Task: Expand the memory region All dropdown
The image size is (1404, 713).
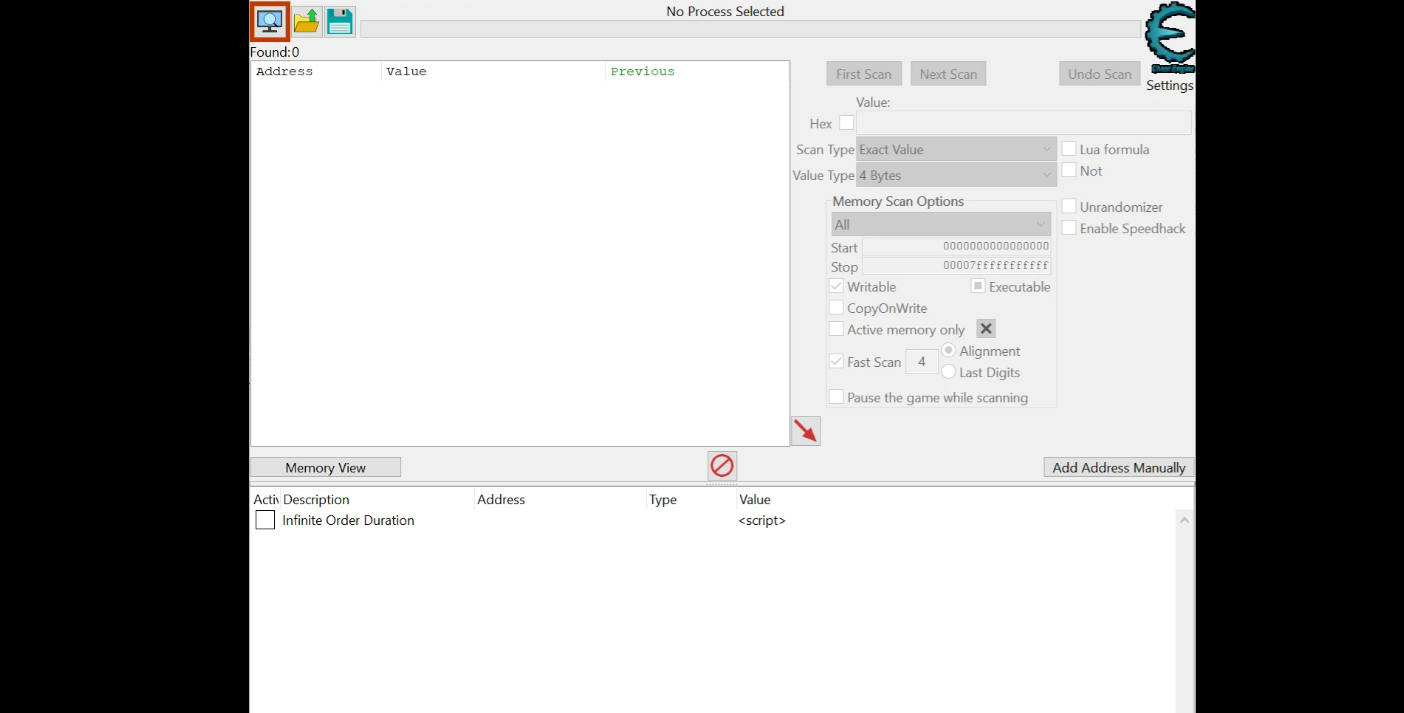Action: [940, 224]
